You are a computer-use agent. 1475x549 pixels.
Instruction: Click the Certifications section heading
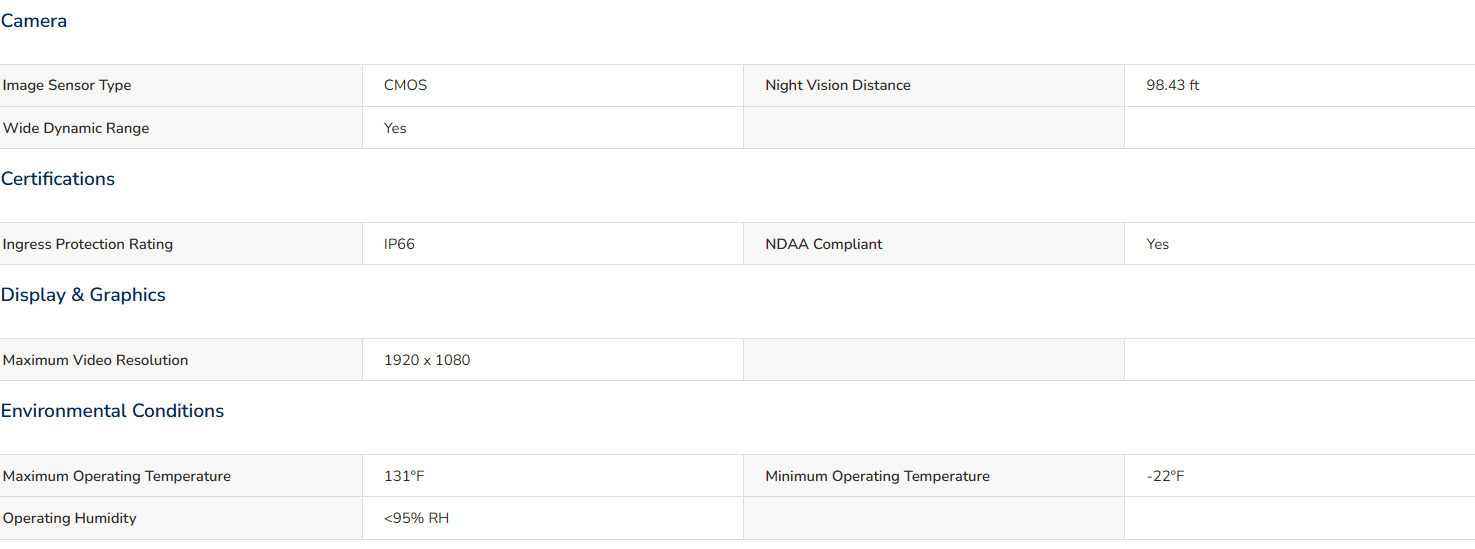(58, 179)
